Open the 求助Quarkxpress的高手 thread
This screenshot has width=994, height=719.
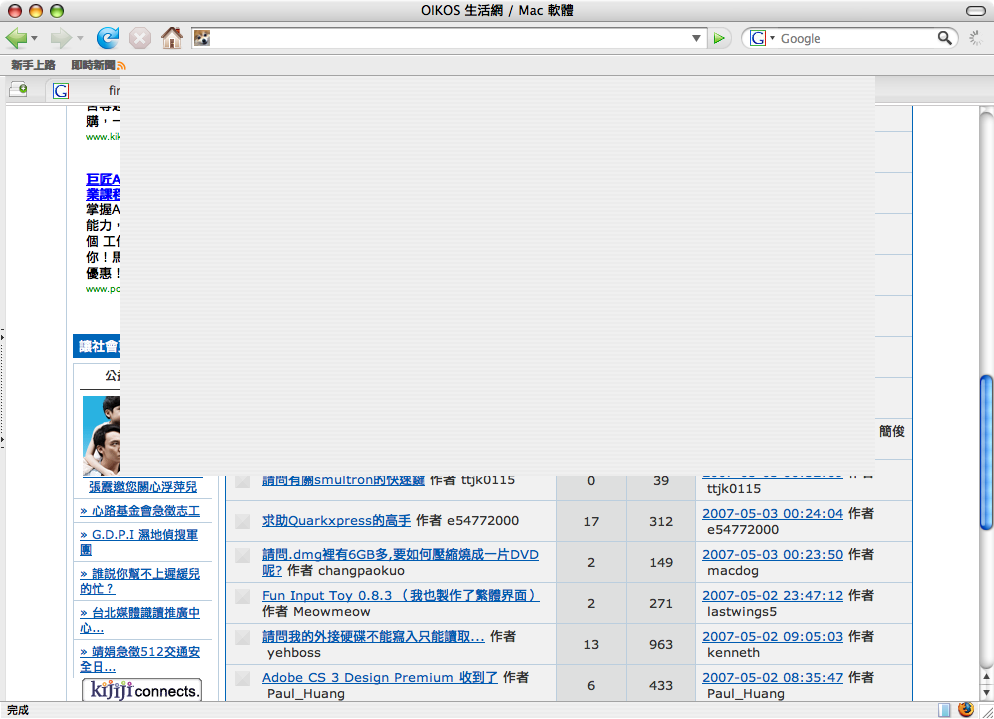(336, 520)
